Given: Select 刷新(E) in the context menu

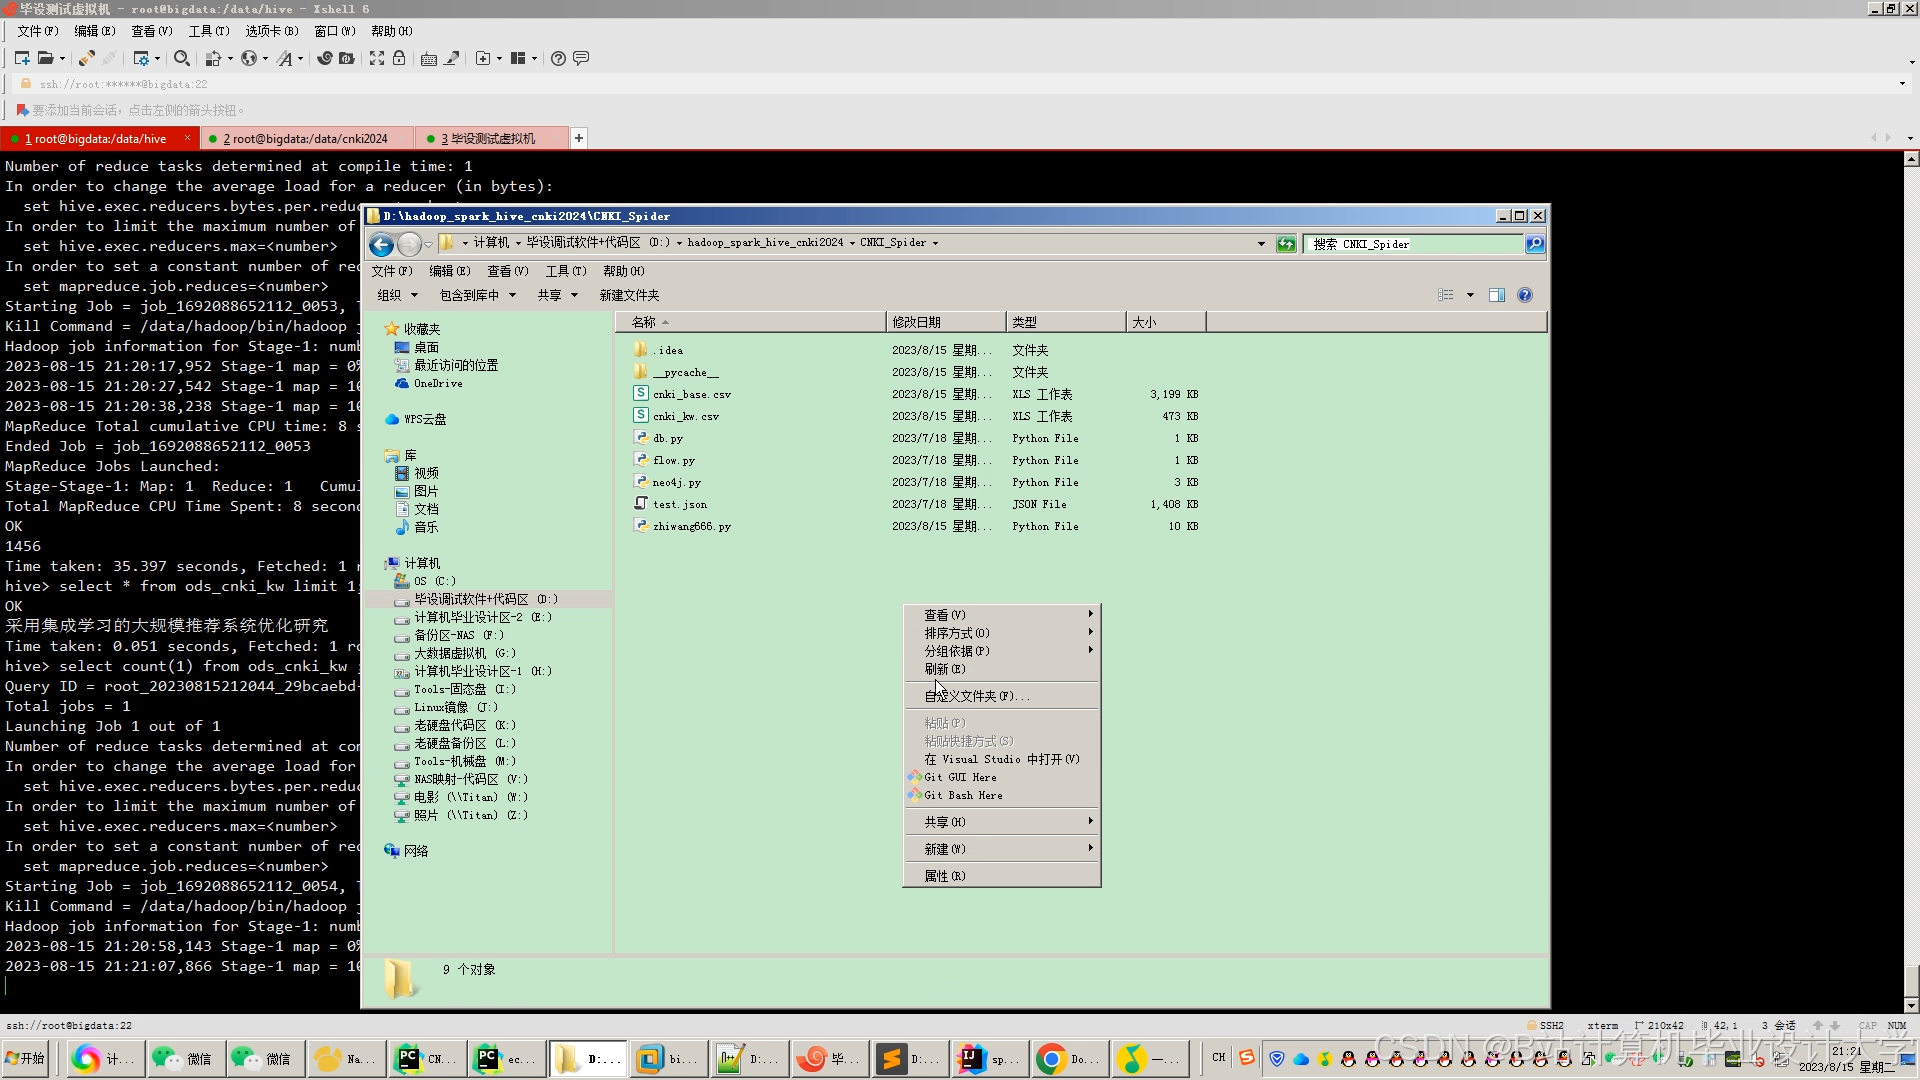Looking at the screenshot, I should [944, 669].
